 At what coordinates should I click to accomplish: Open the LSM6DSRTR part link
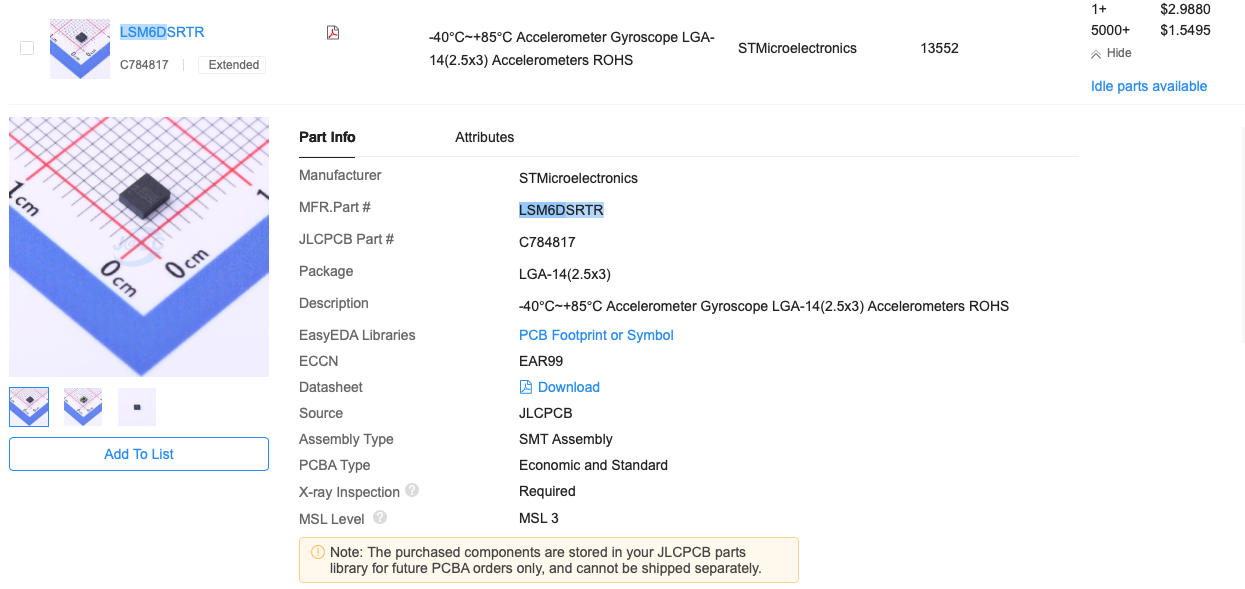tap(162, 32)
